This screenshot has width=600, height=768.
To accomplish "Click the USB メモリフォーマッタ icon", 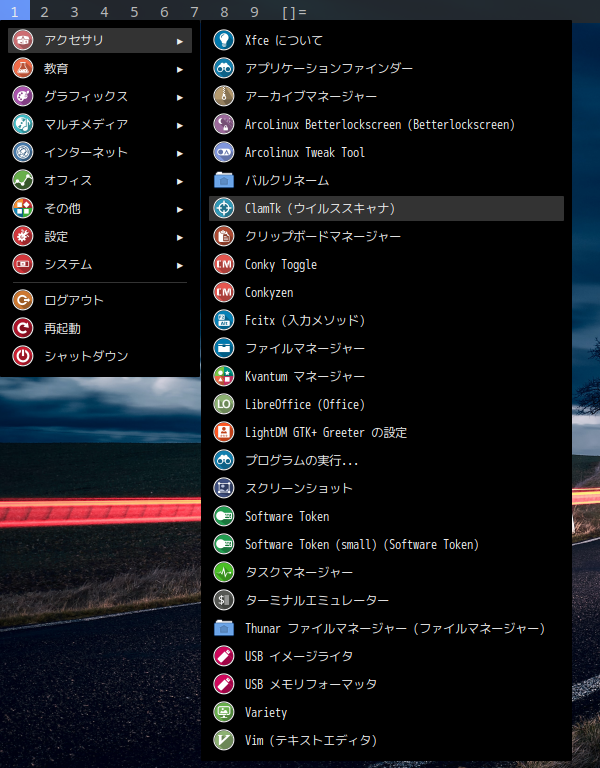I will [224, 684].
